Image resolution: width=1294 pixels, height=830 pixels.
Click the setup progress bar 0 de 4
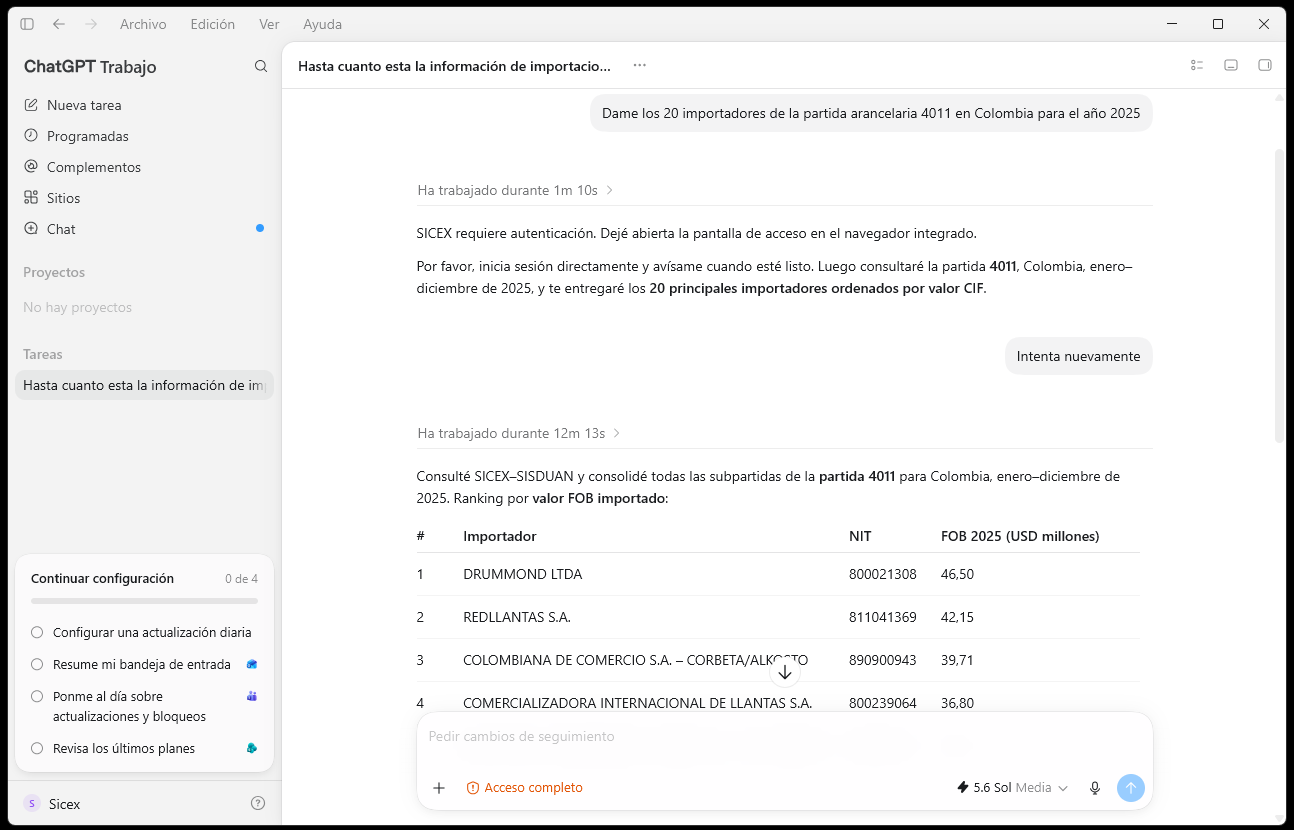click(x=144, y=601)
